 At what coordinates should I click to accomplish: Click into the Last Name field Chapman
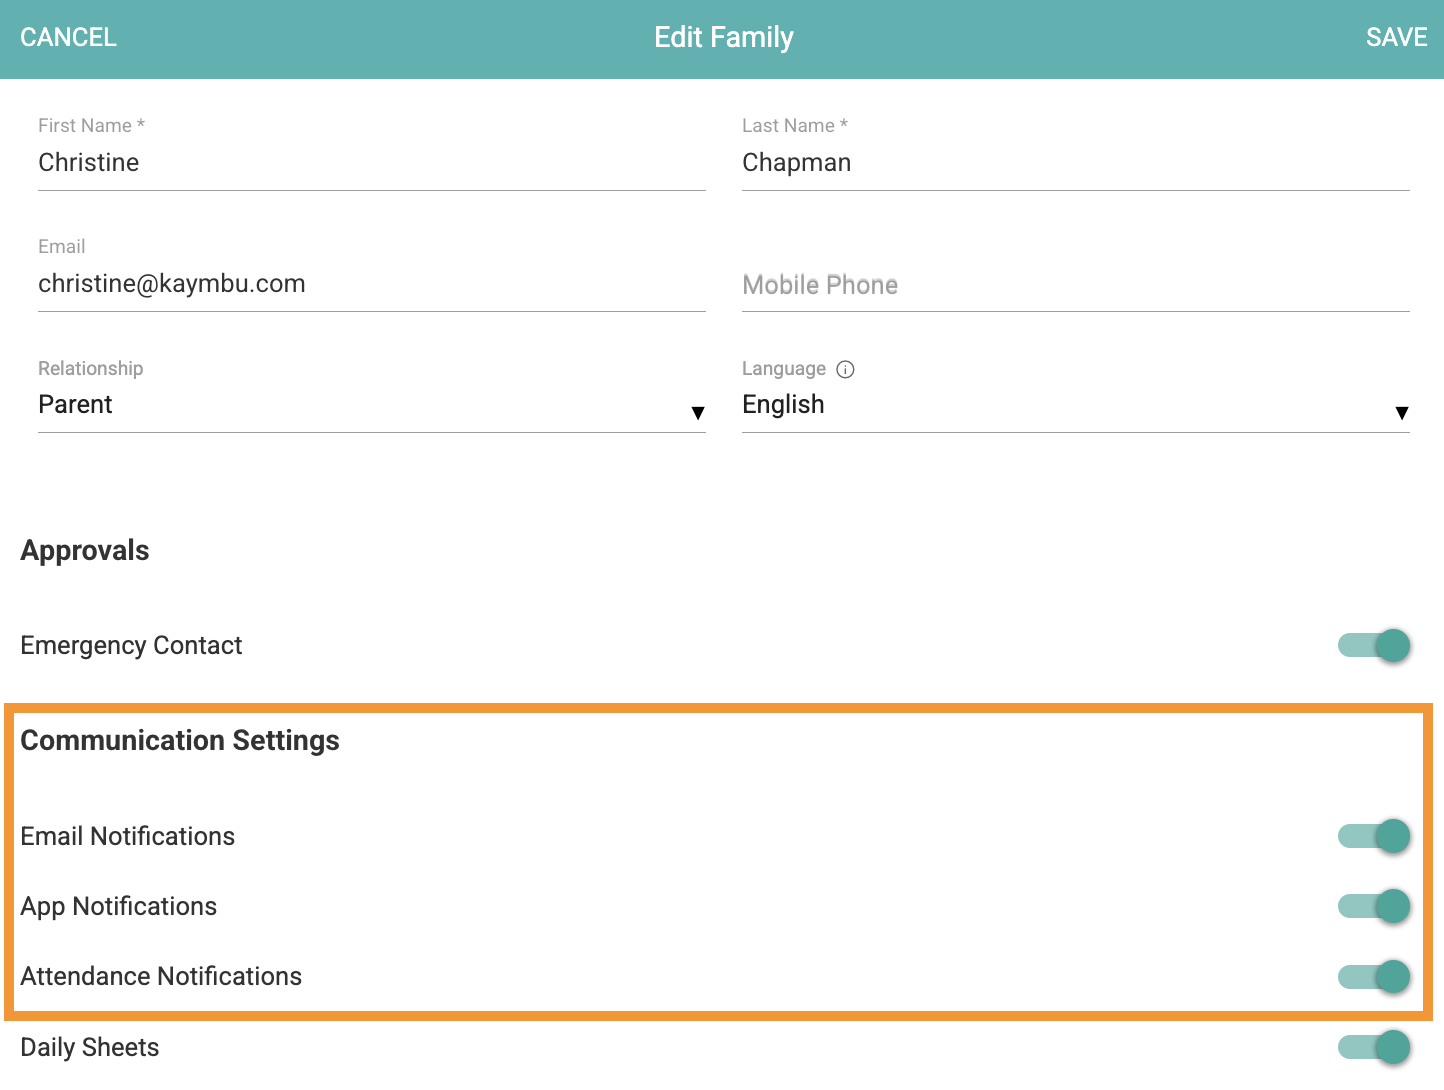[x=1075, y=163]
